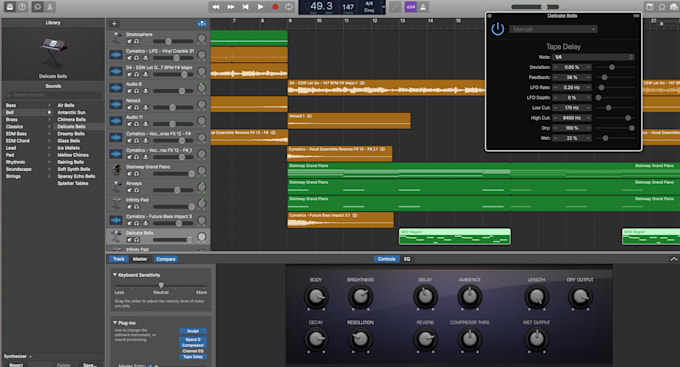Click the Audio 11 track waveform icon

pos(116,121)
